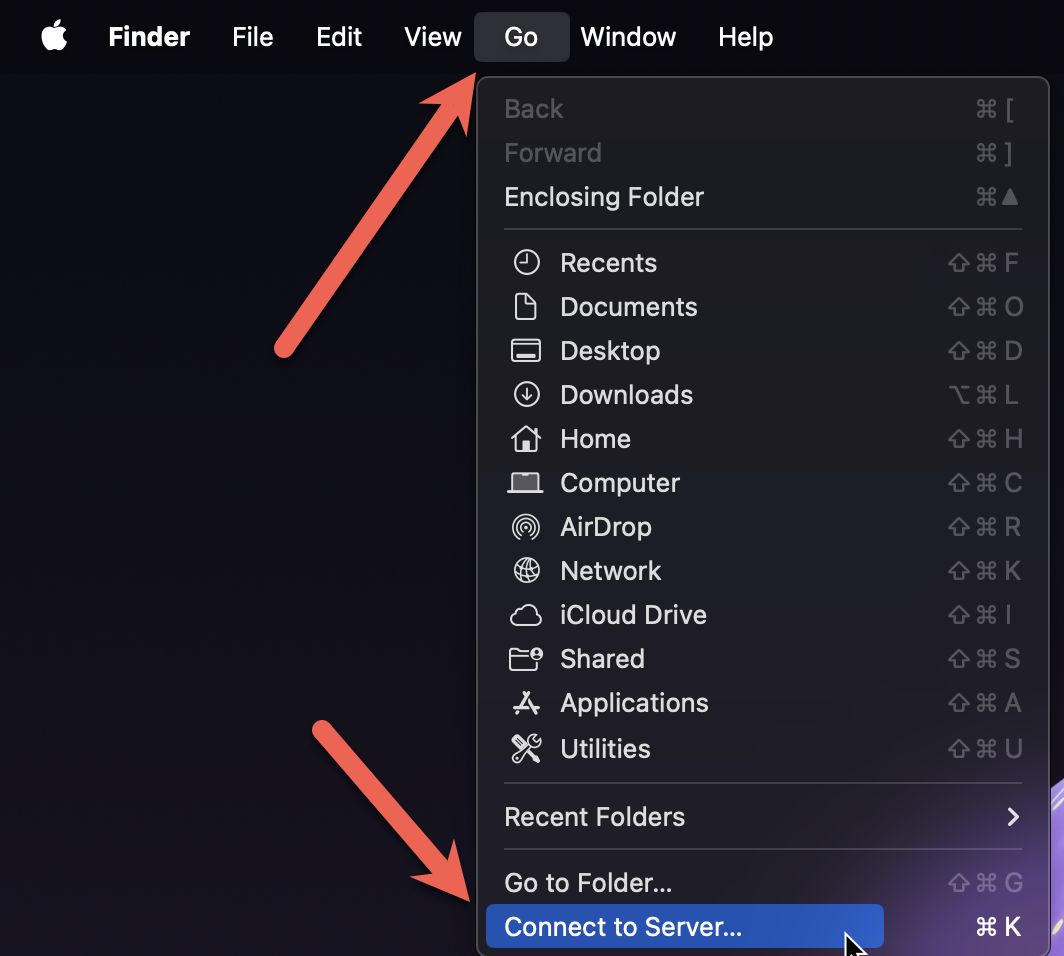Click the Recents clock icon
The width and height of the screenshot is (1064, 956).
[528, 262]
